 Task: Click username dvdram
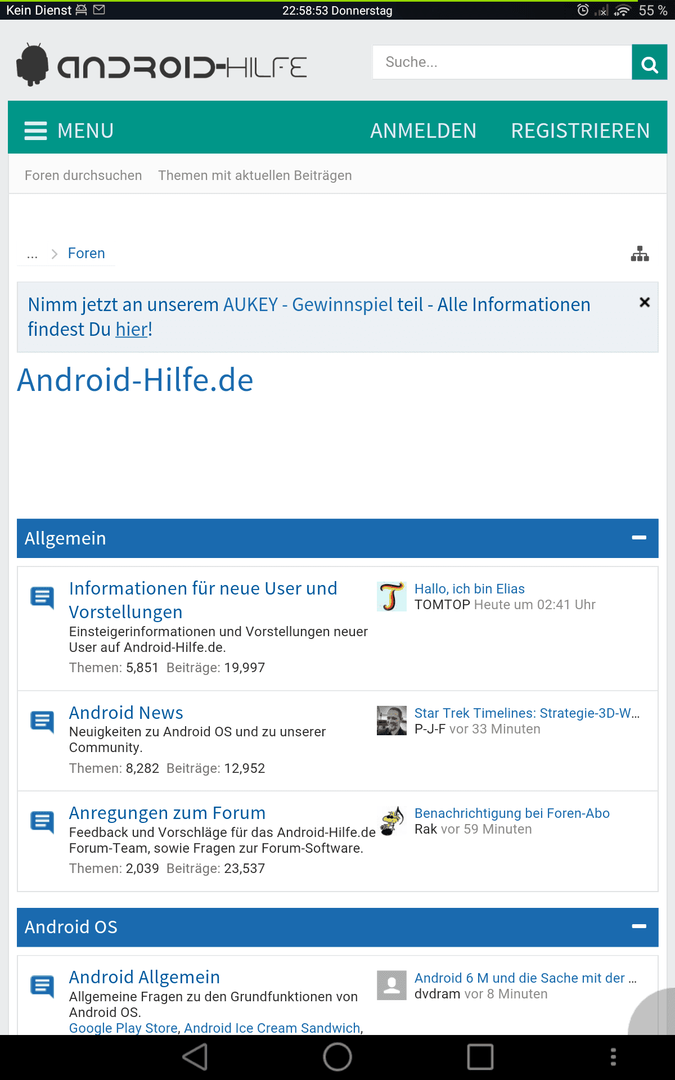pyautogui.click(x=437, y=994)
